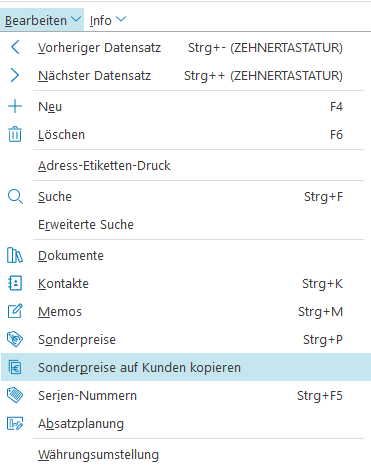Click the Serien-Nummern barcode tag icon
The image size is (371, 467).
15,395
